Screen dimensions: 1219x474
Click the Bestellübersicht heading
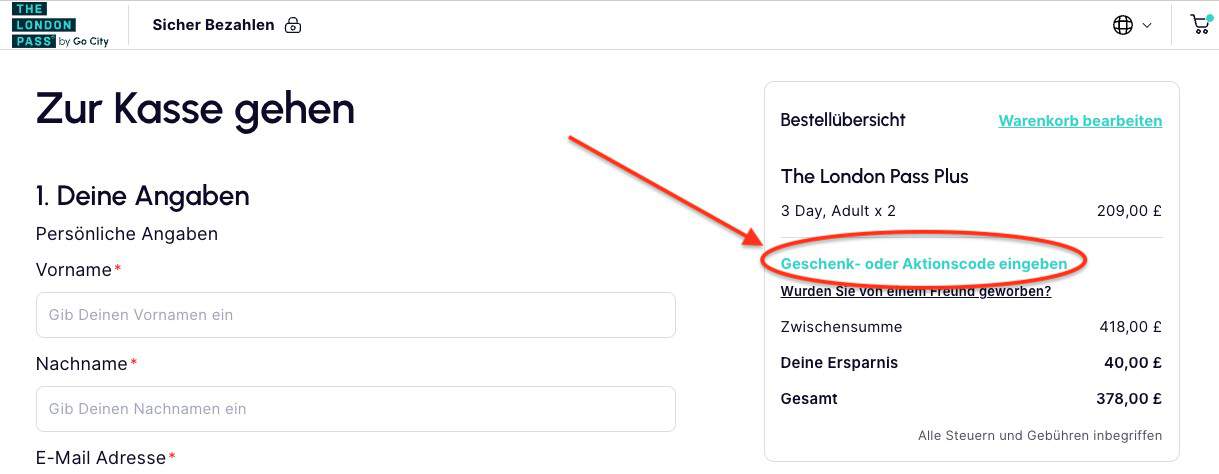click(x=842, y=120)
